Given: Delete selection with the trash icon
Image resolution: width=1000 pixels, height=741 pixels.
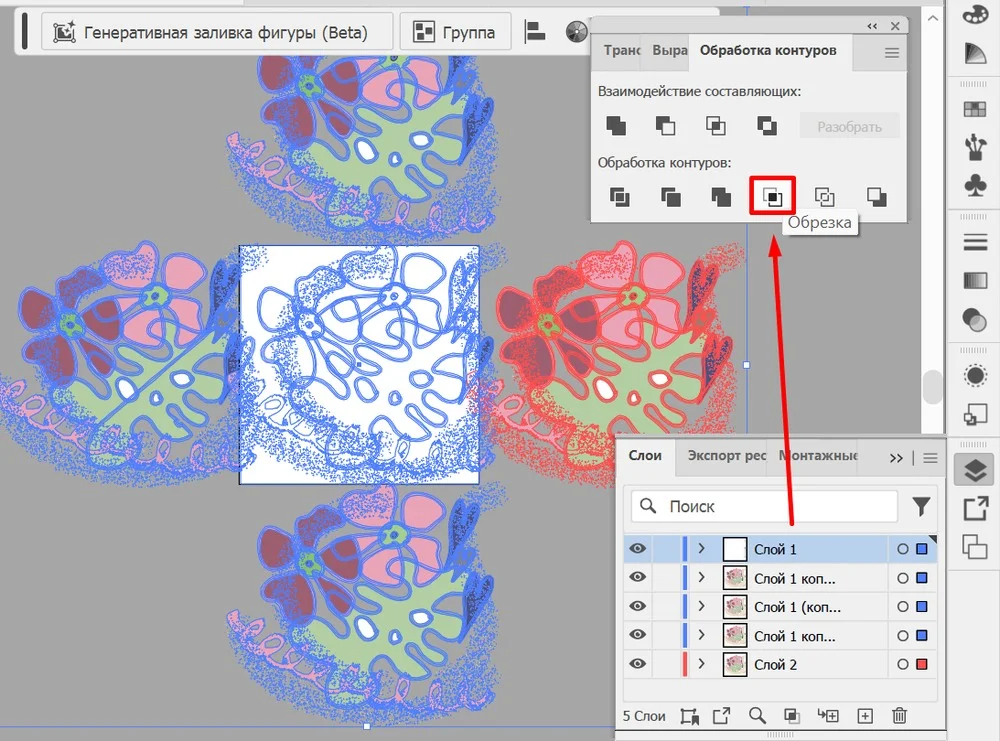Looking at the screenshot, I should click(x=899, y=715).
